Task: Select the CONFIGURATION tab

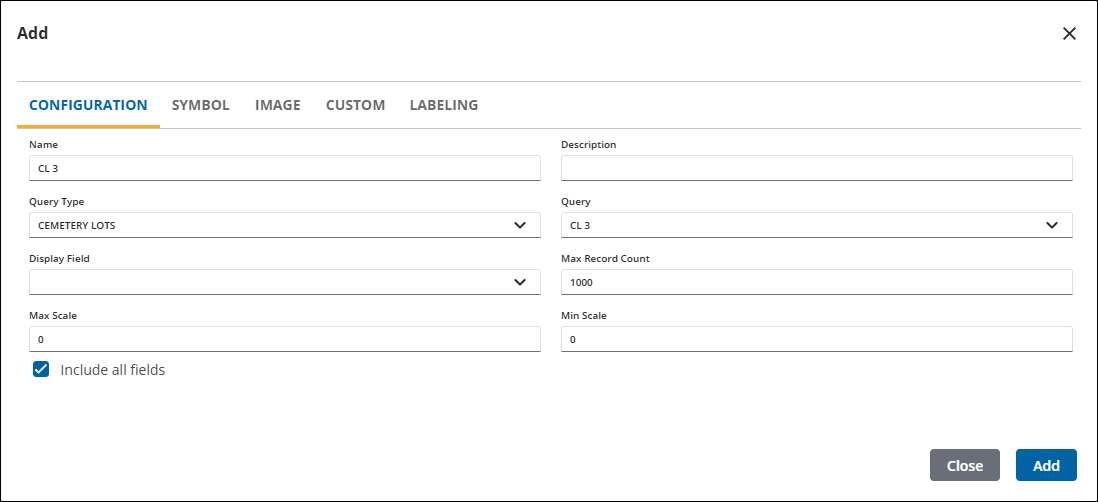Action: coord(88,105)
